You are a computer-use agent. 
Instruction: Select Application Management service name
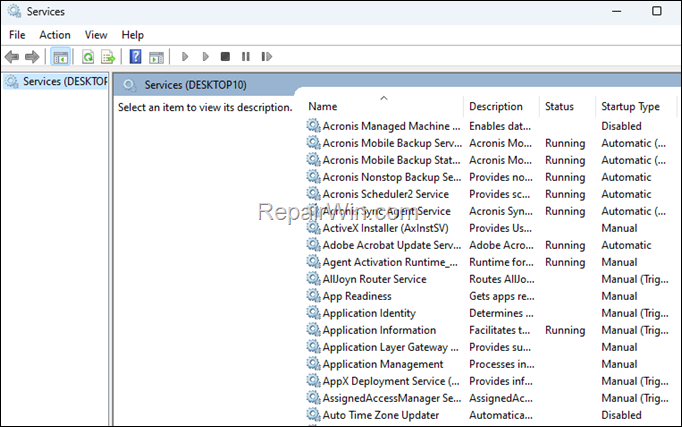[383, 364]
